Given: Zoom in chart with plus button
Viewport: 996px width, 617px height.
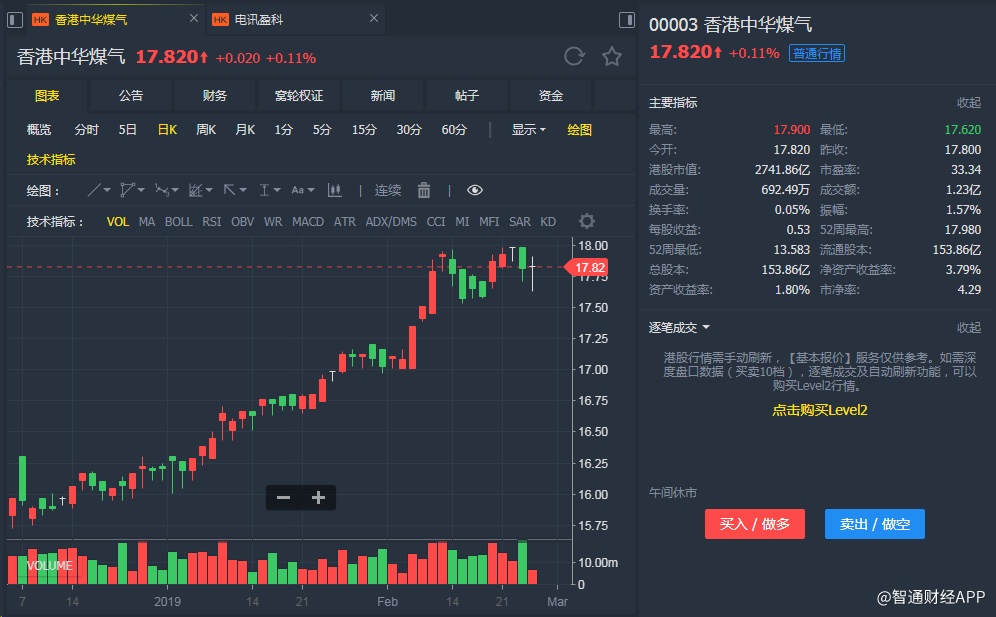Looking at the screenshot, I should coord(318,497).
